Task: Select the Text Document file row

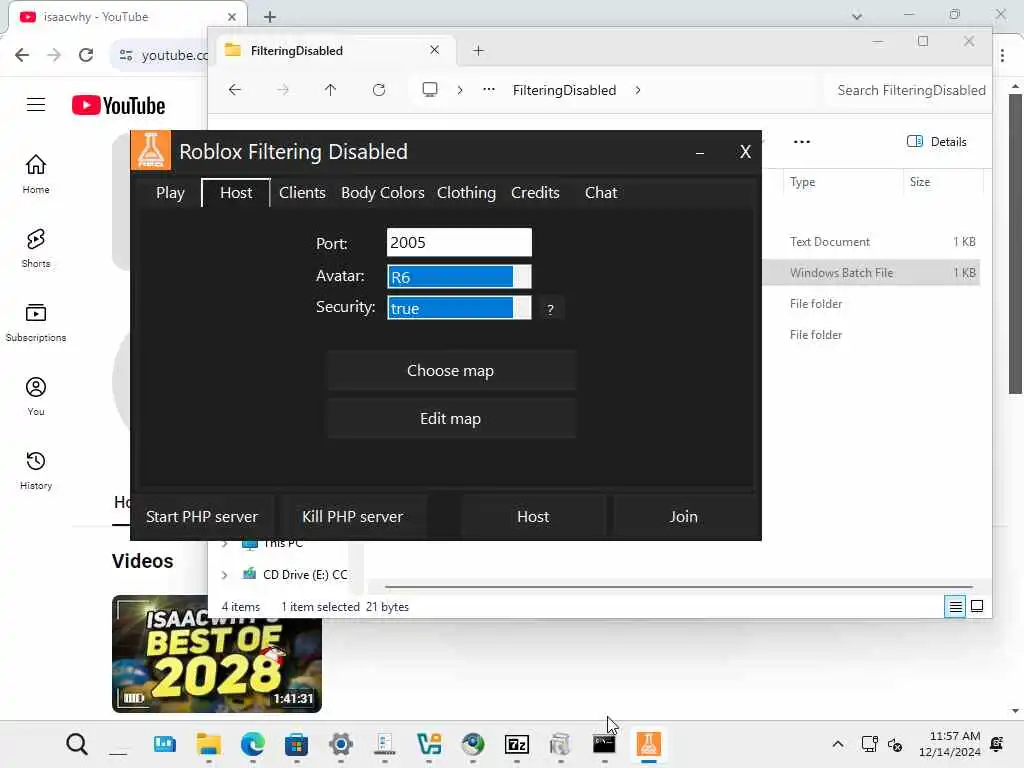Action: click(x=872, y=242)
